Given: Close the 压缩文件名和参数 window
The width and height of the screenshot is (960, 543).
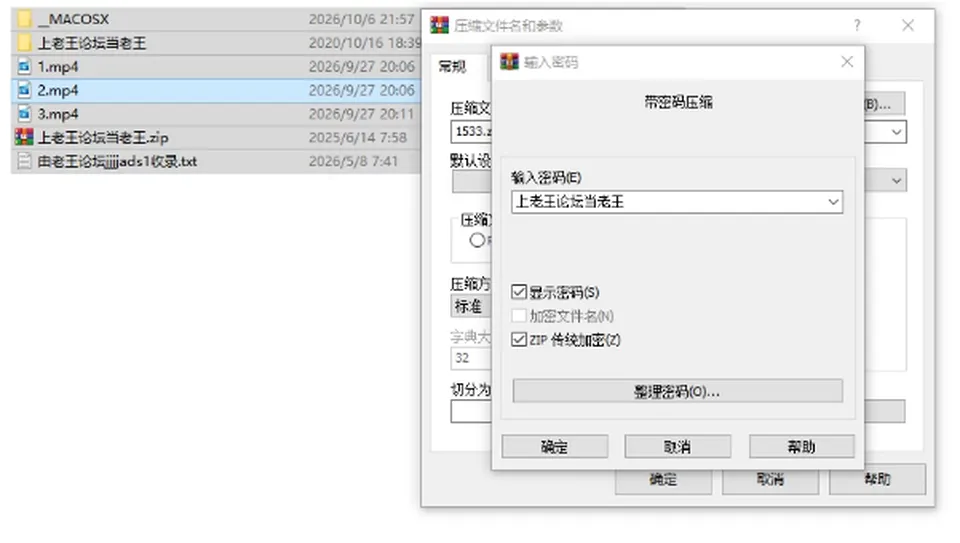Looking at the screenshot, I should tap(908, 25).
